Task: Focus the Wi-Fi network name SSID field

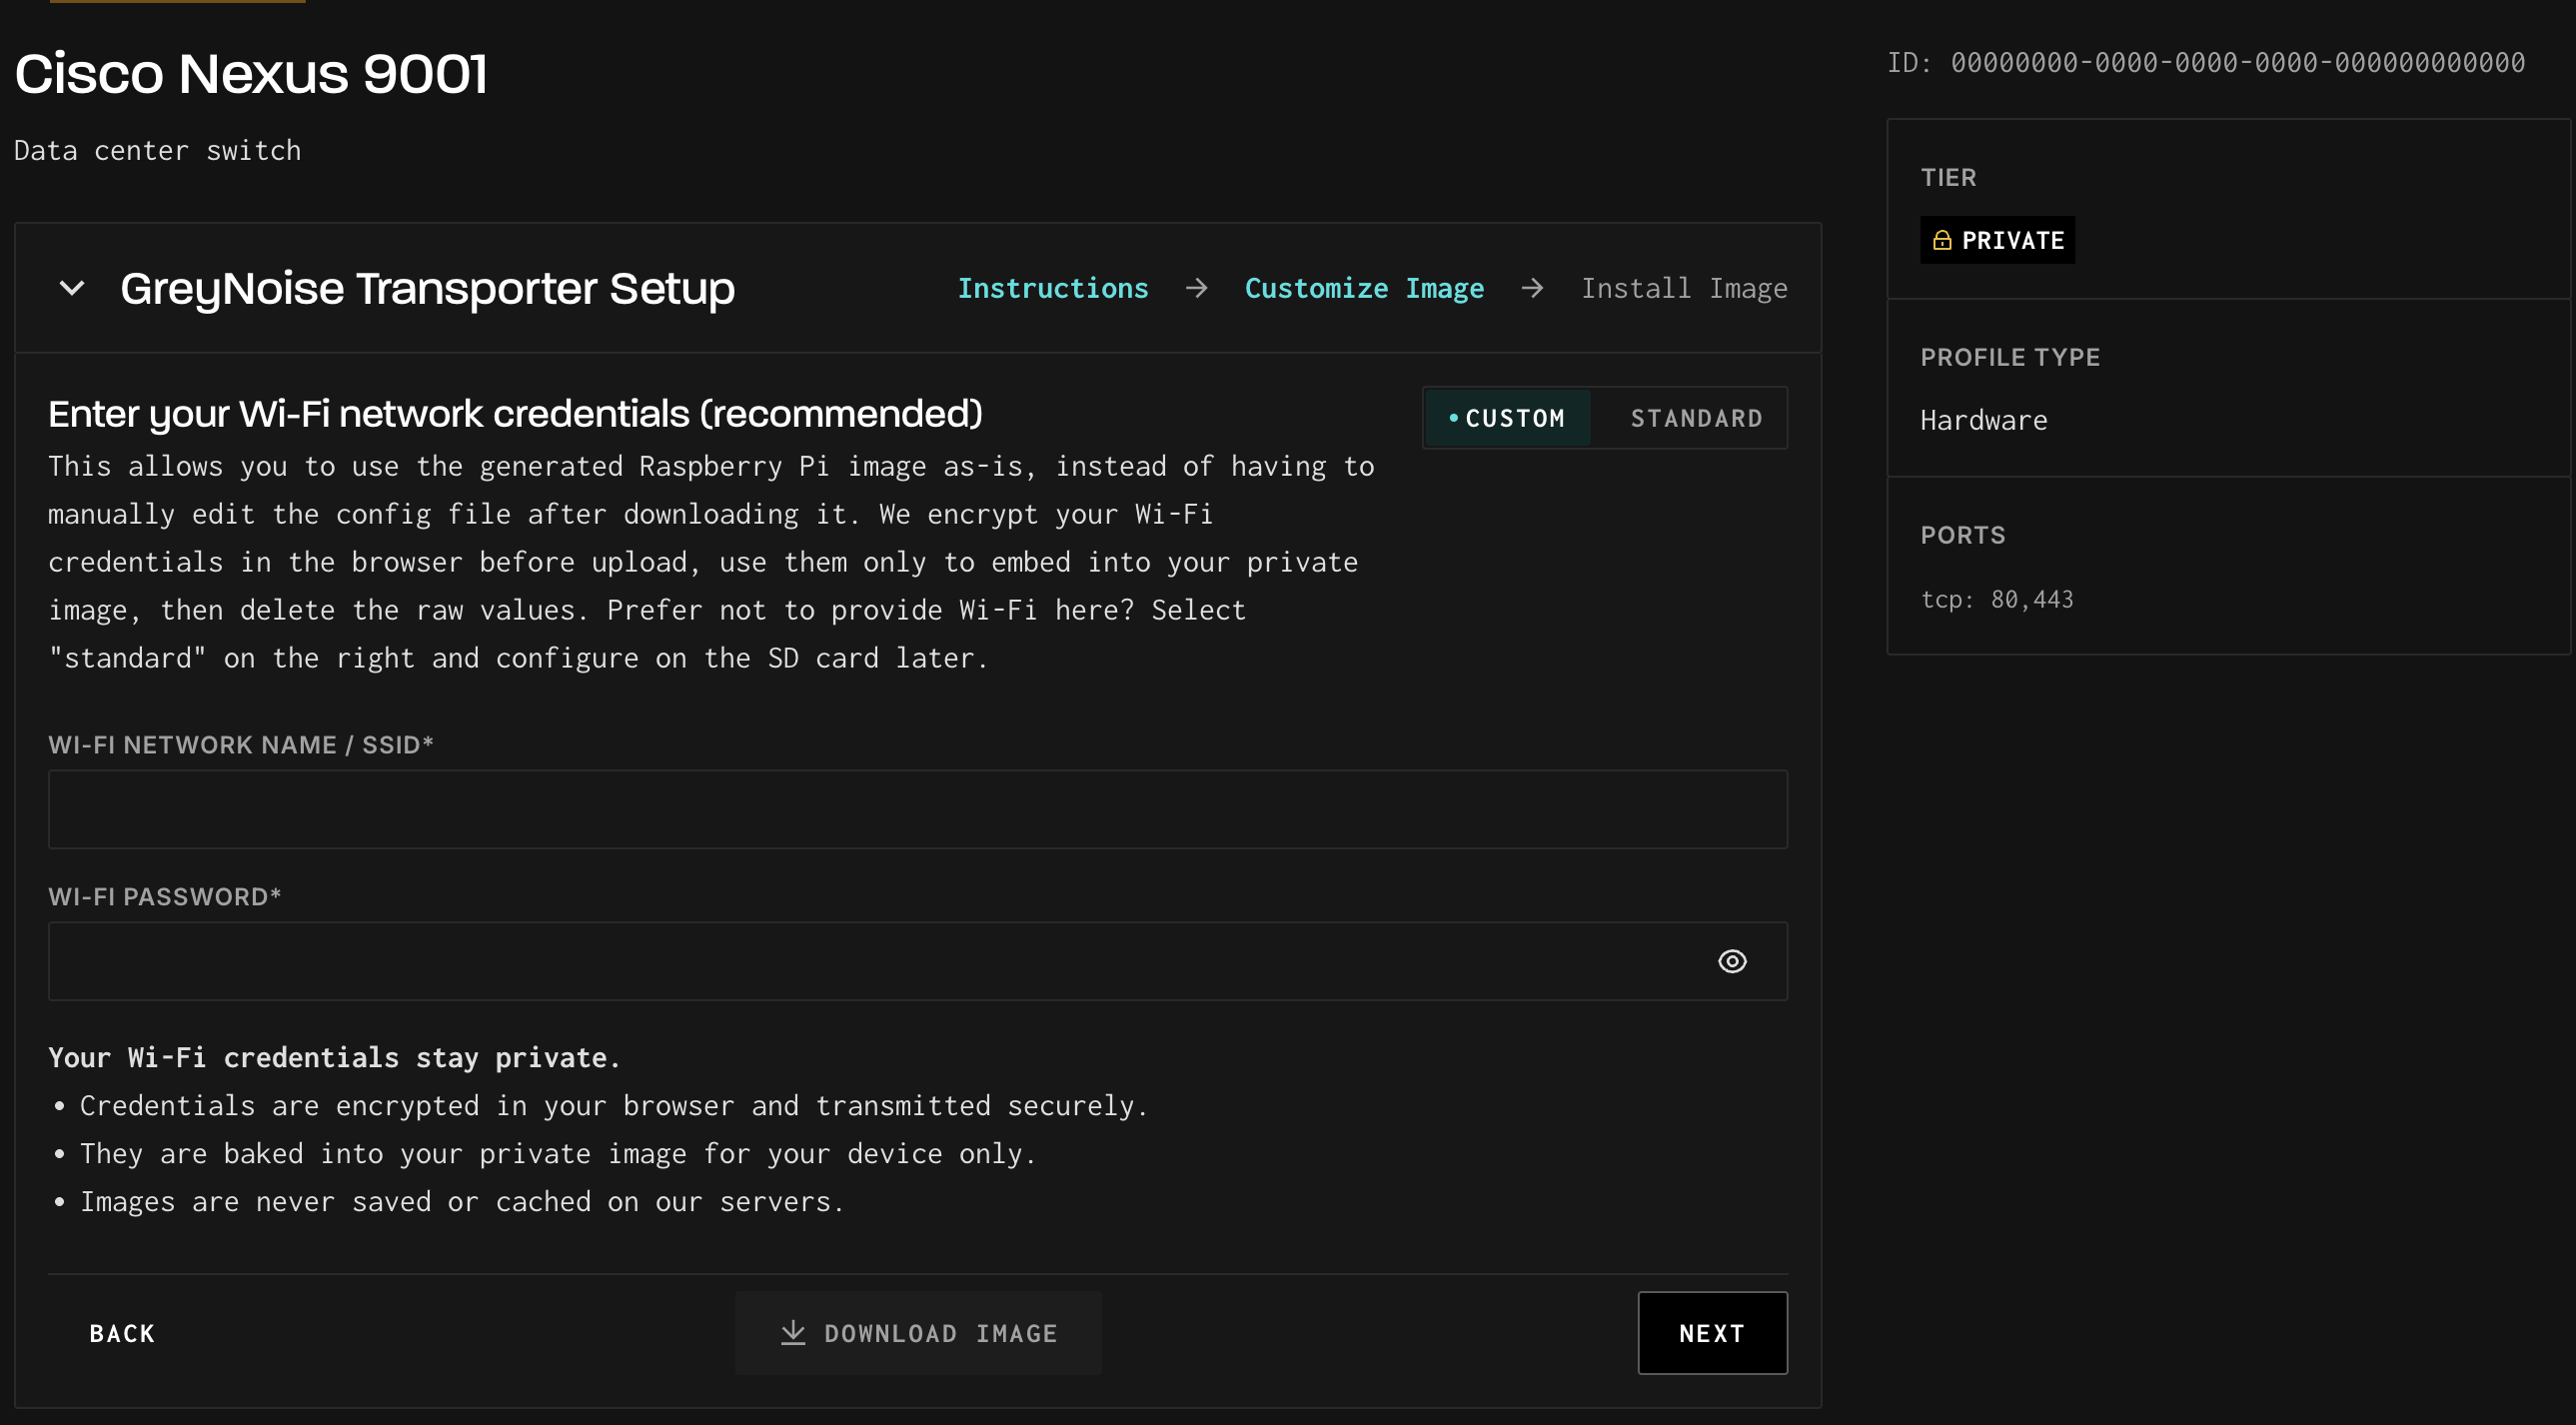Action: coord(917,809)
